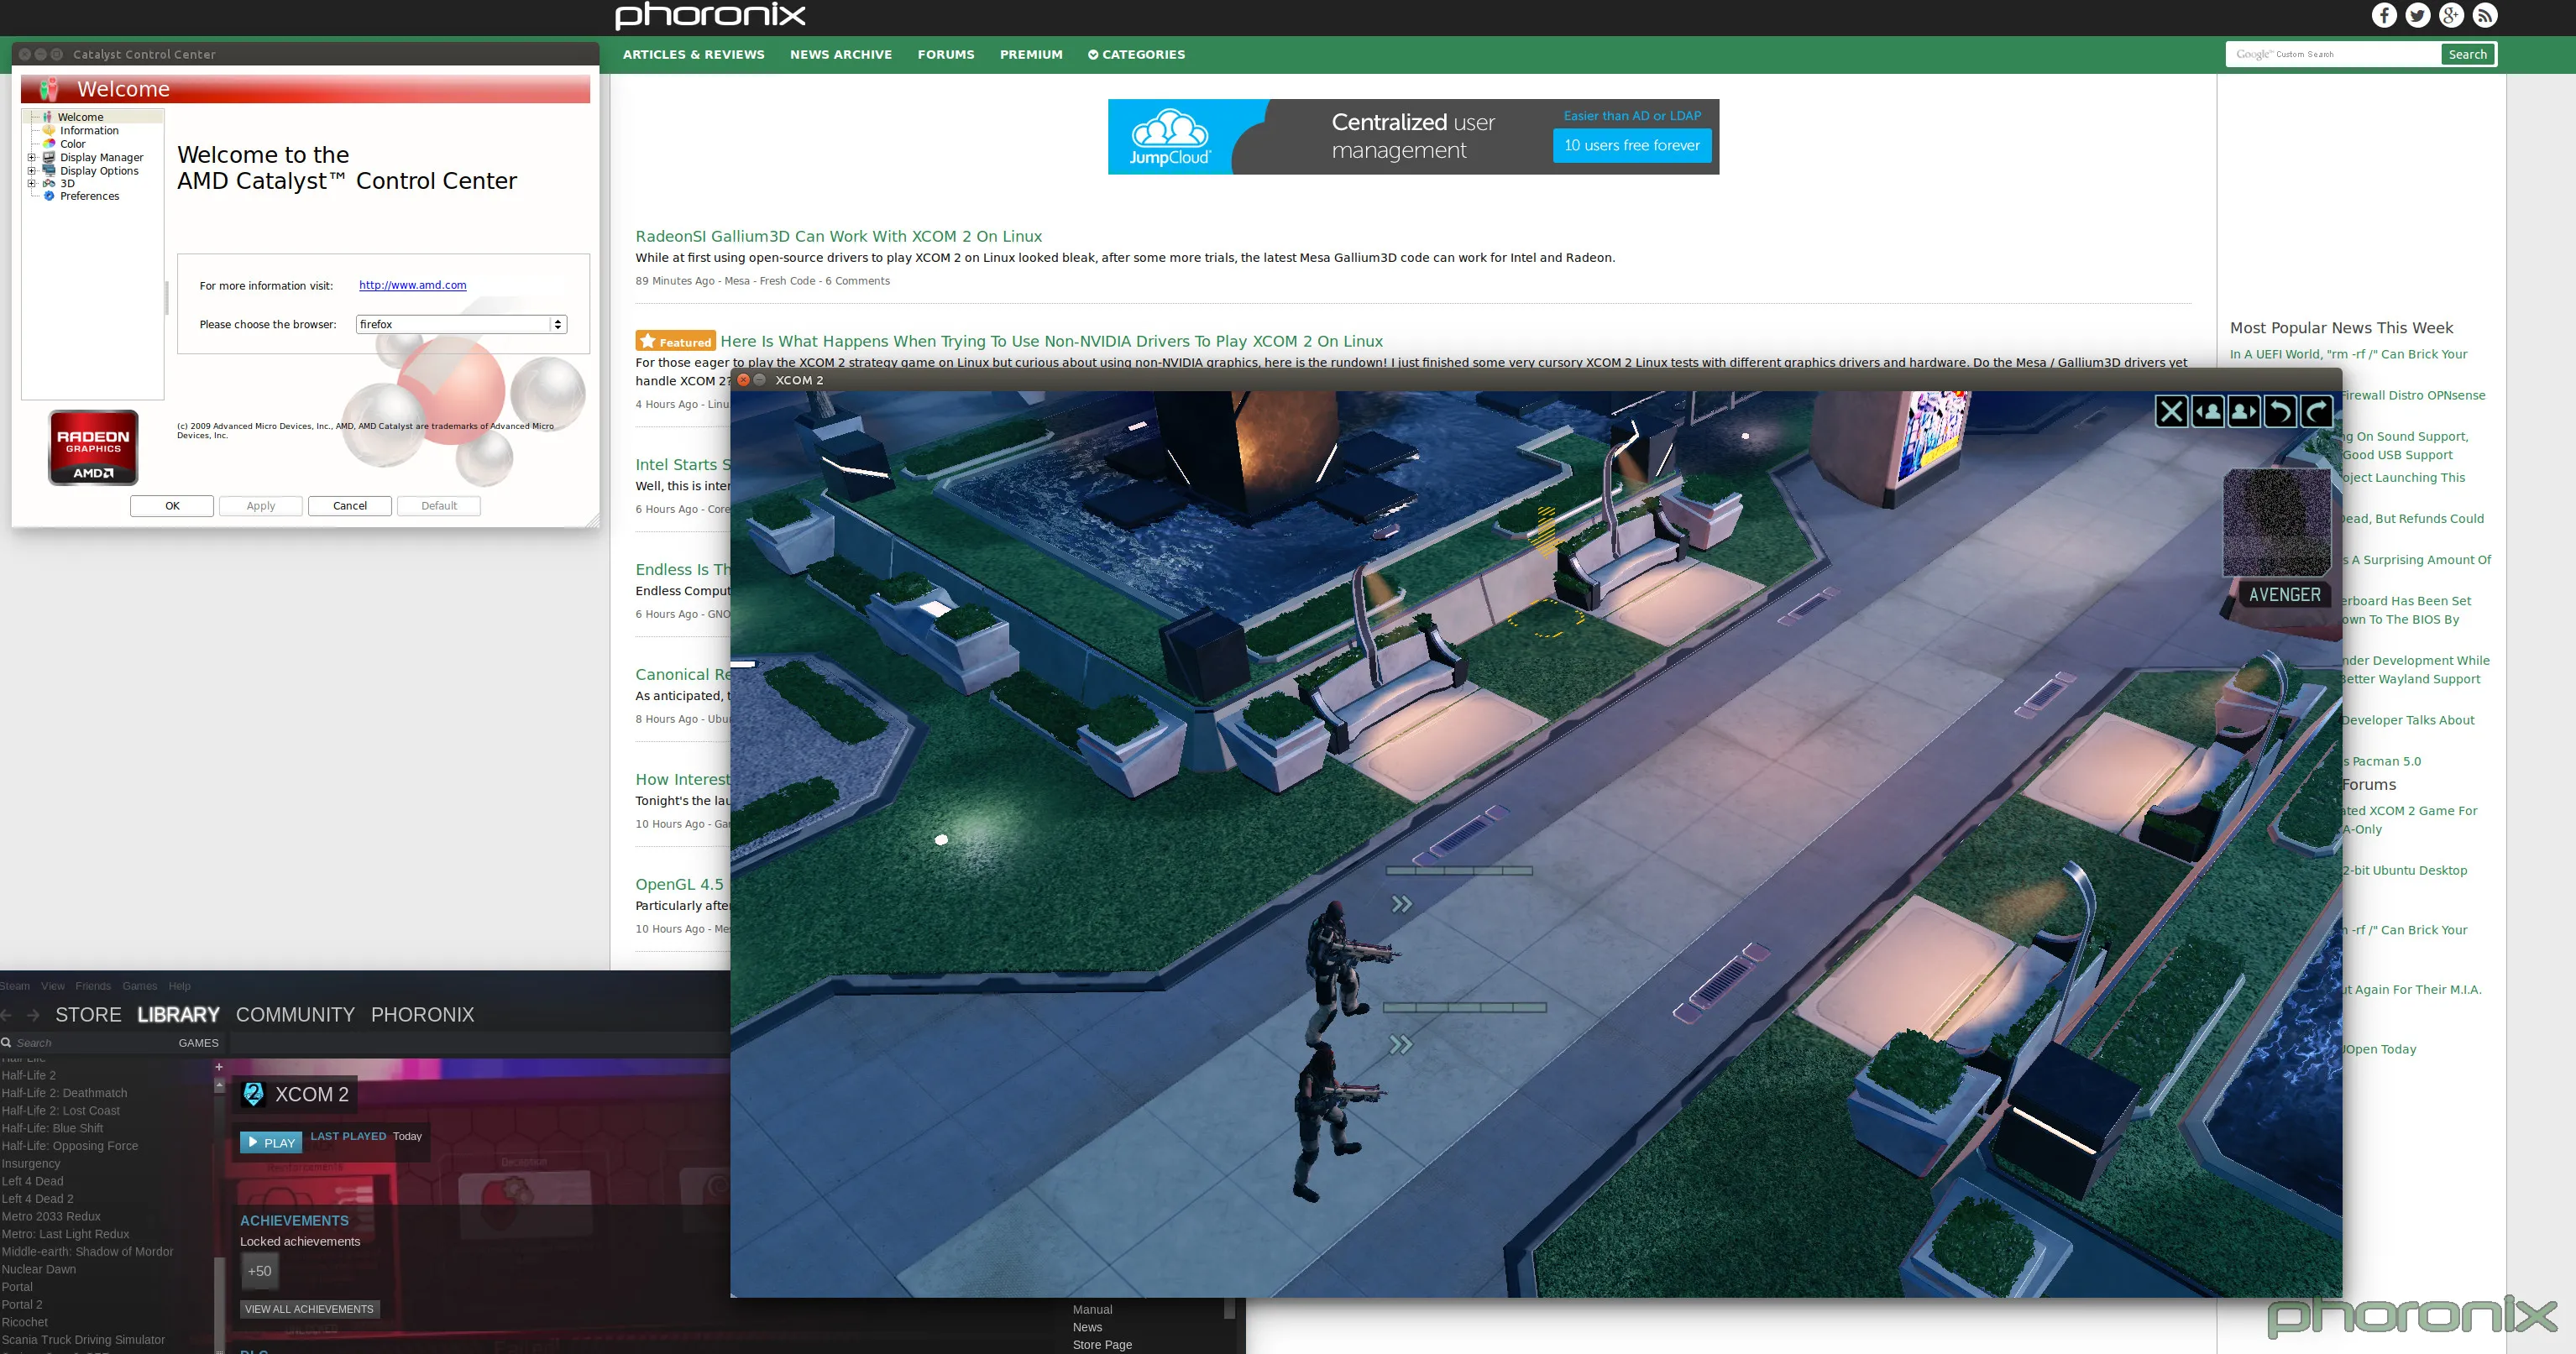The image size is (2576, 1354).
Task: Click Cancel in Catalyst Control Center
Action: (x=350, y=506)
